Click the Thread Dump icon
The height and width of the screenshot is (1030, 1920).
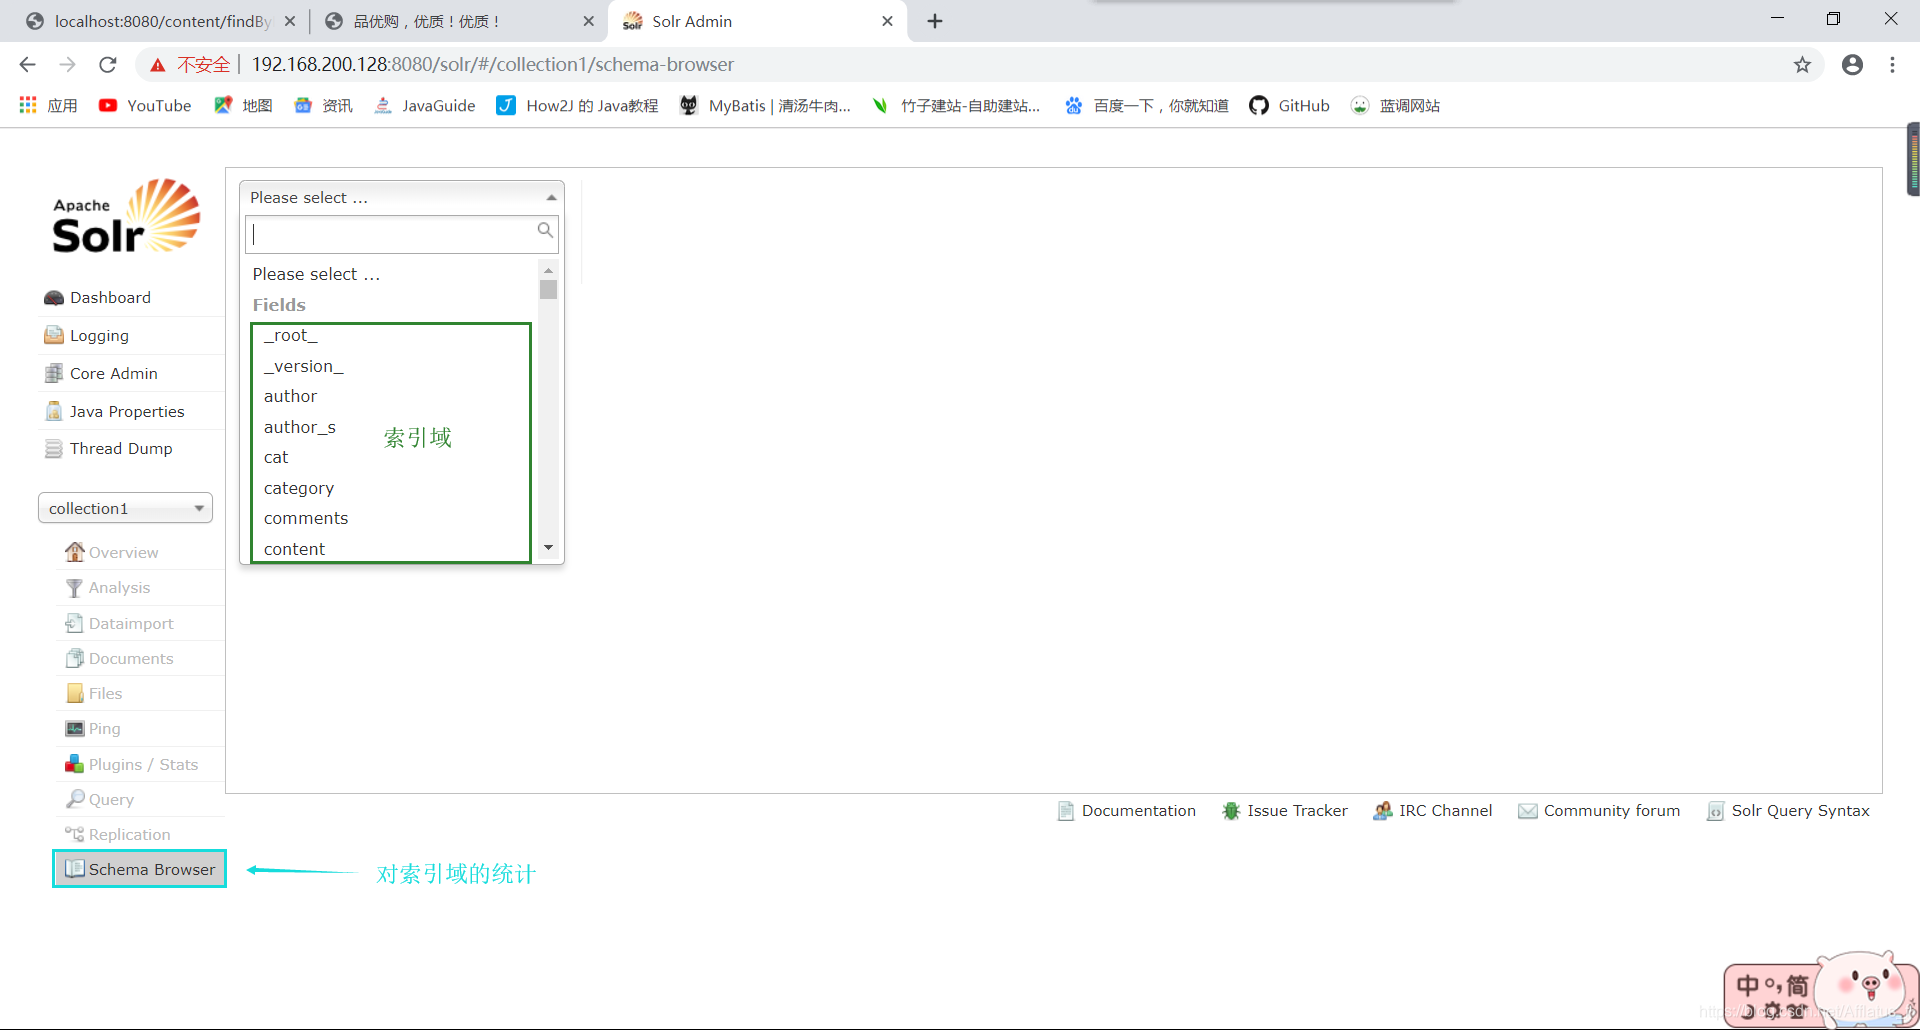(x=54, y=449)
